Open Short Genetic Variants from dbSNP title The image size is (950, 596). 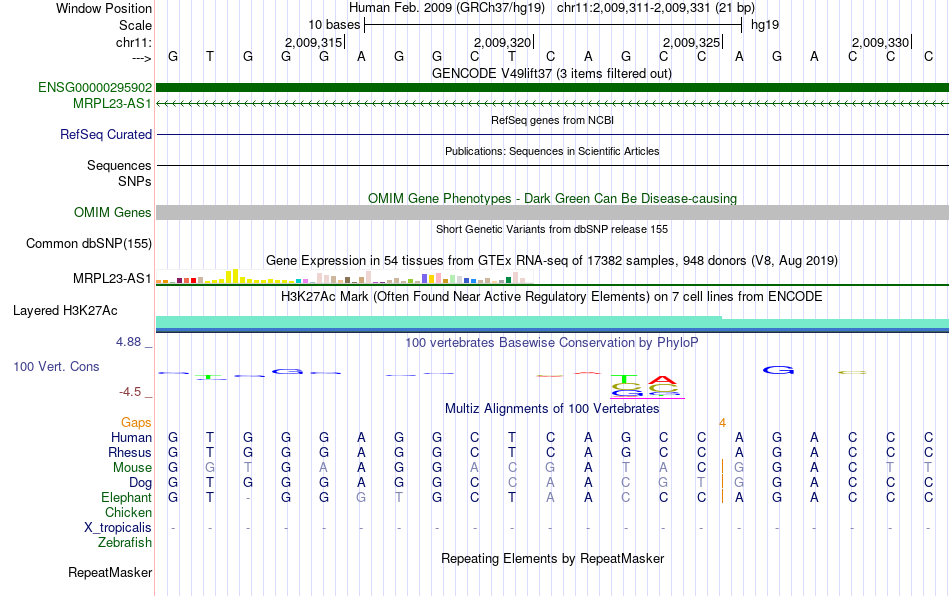click(552, 230)
